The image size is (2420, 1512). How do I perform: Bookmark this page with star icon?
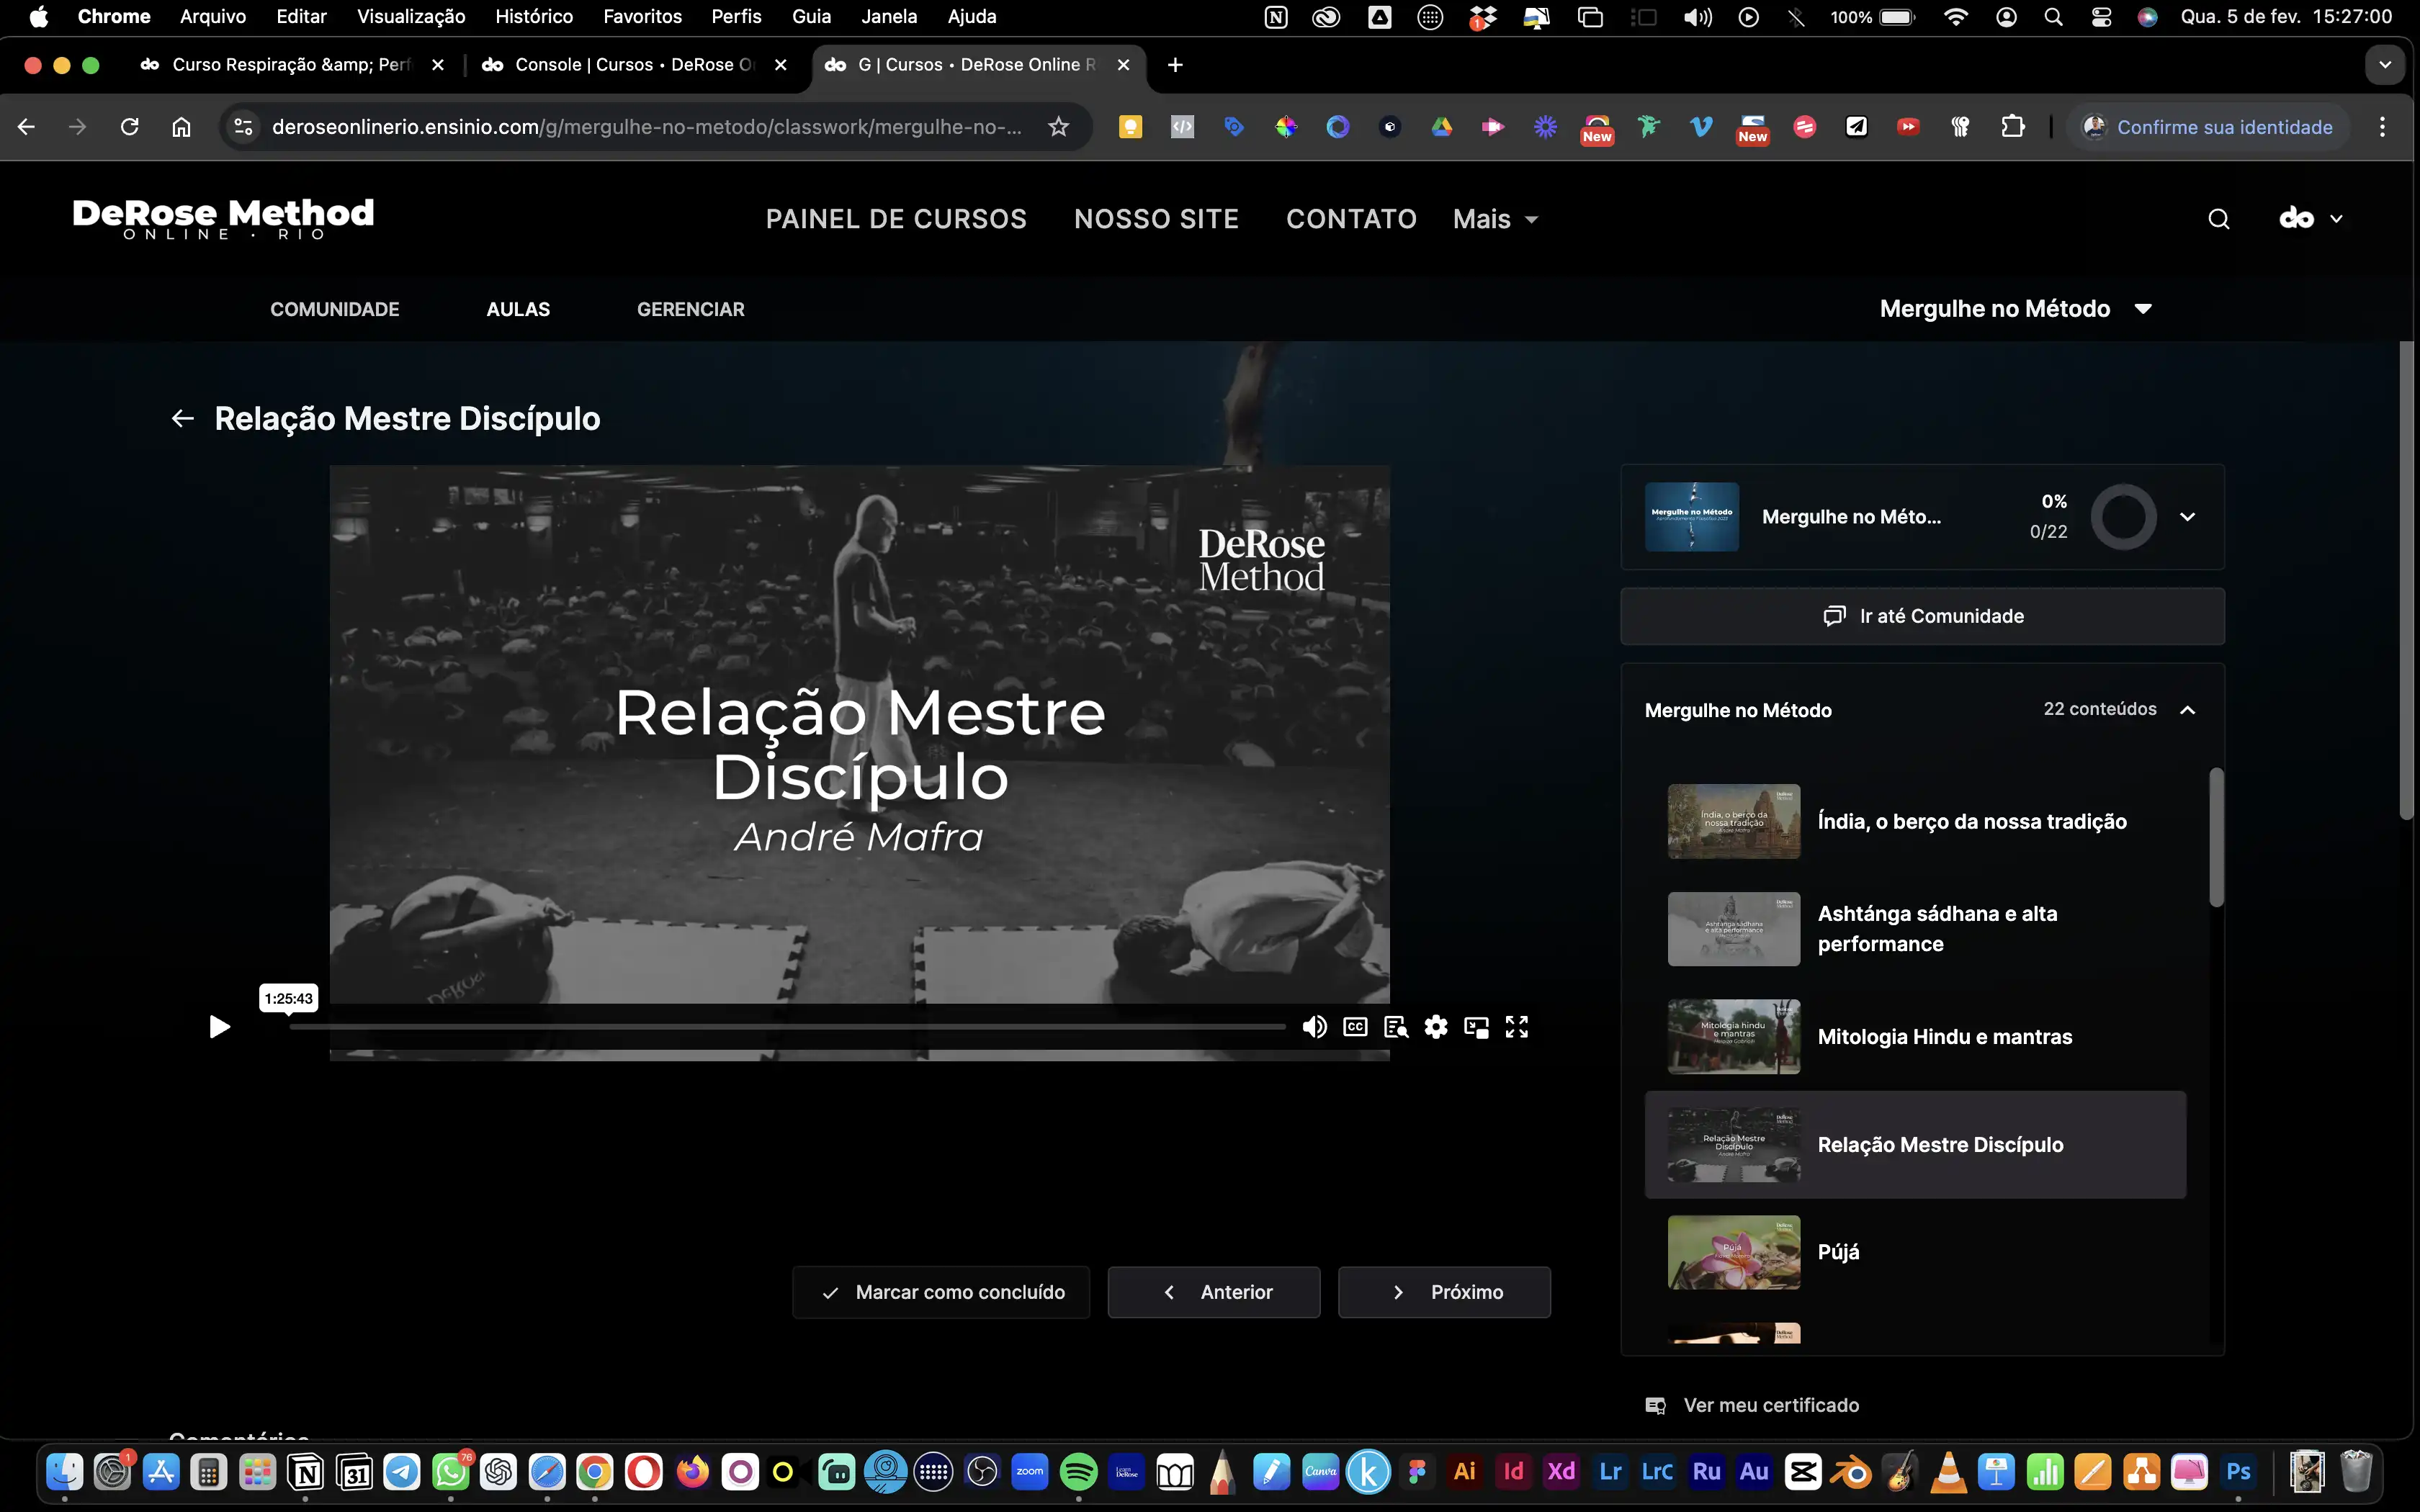tap(1058, 127)
